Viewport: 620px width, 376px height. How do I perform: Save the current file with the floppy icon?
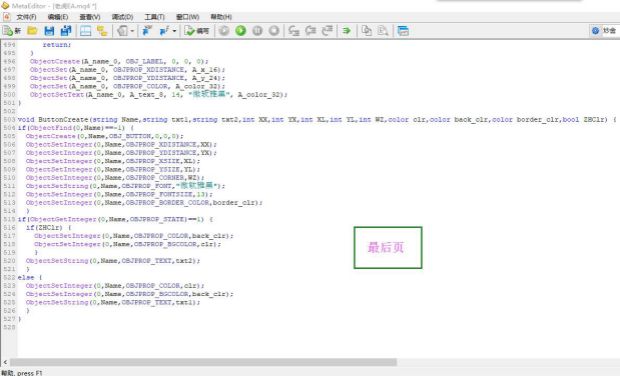click(x=49, y=31)
